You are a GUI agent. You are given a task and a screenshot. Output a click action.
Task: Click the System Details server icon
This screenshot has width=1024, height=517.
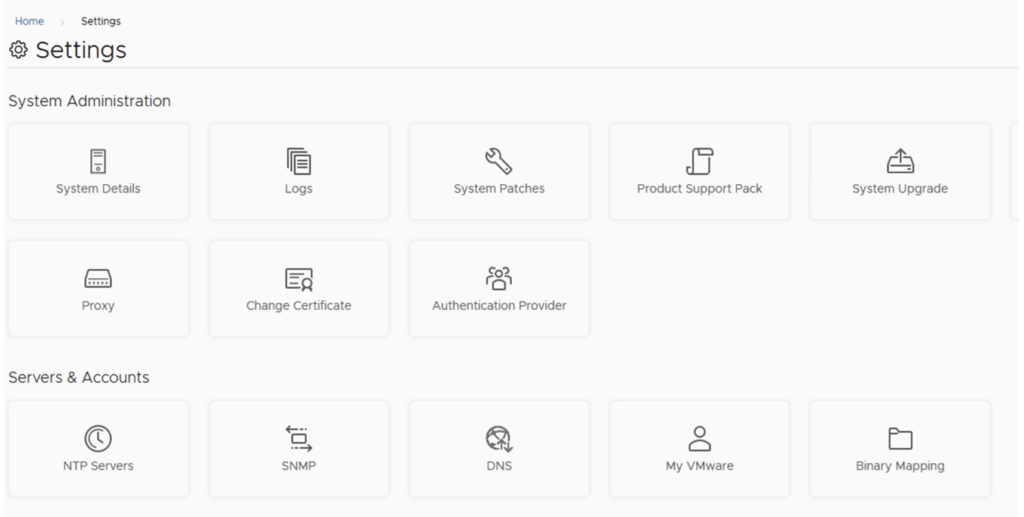(98, 161)
